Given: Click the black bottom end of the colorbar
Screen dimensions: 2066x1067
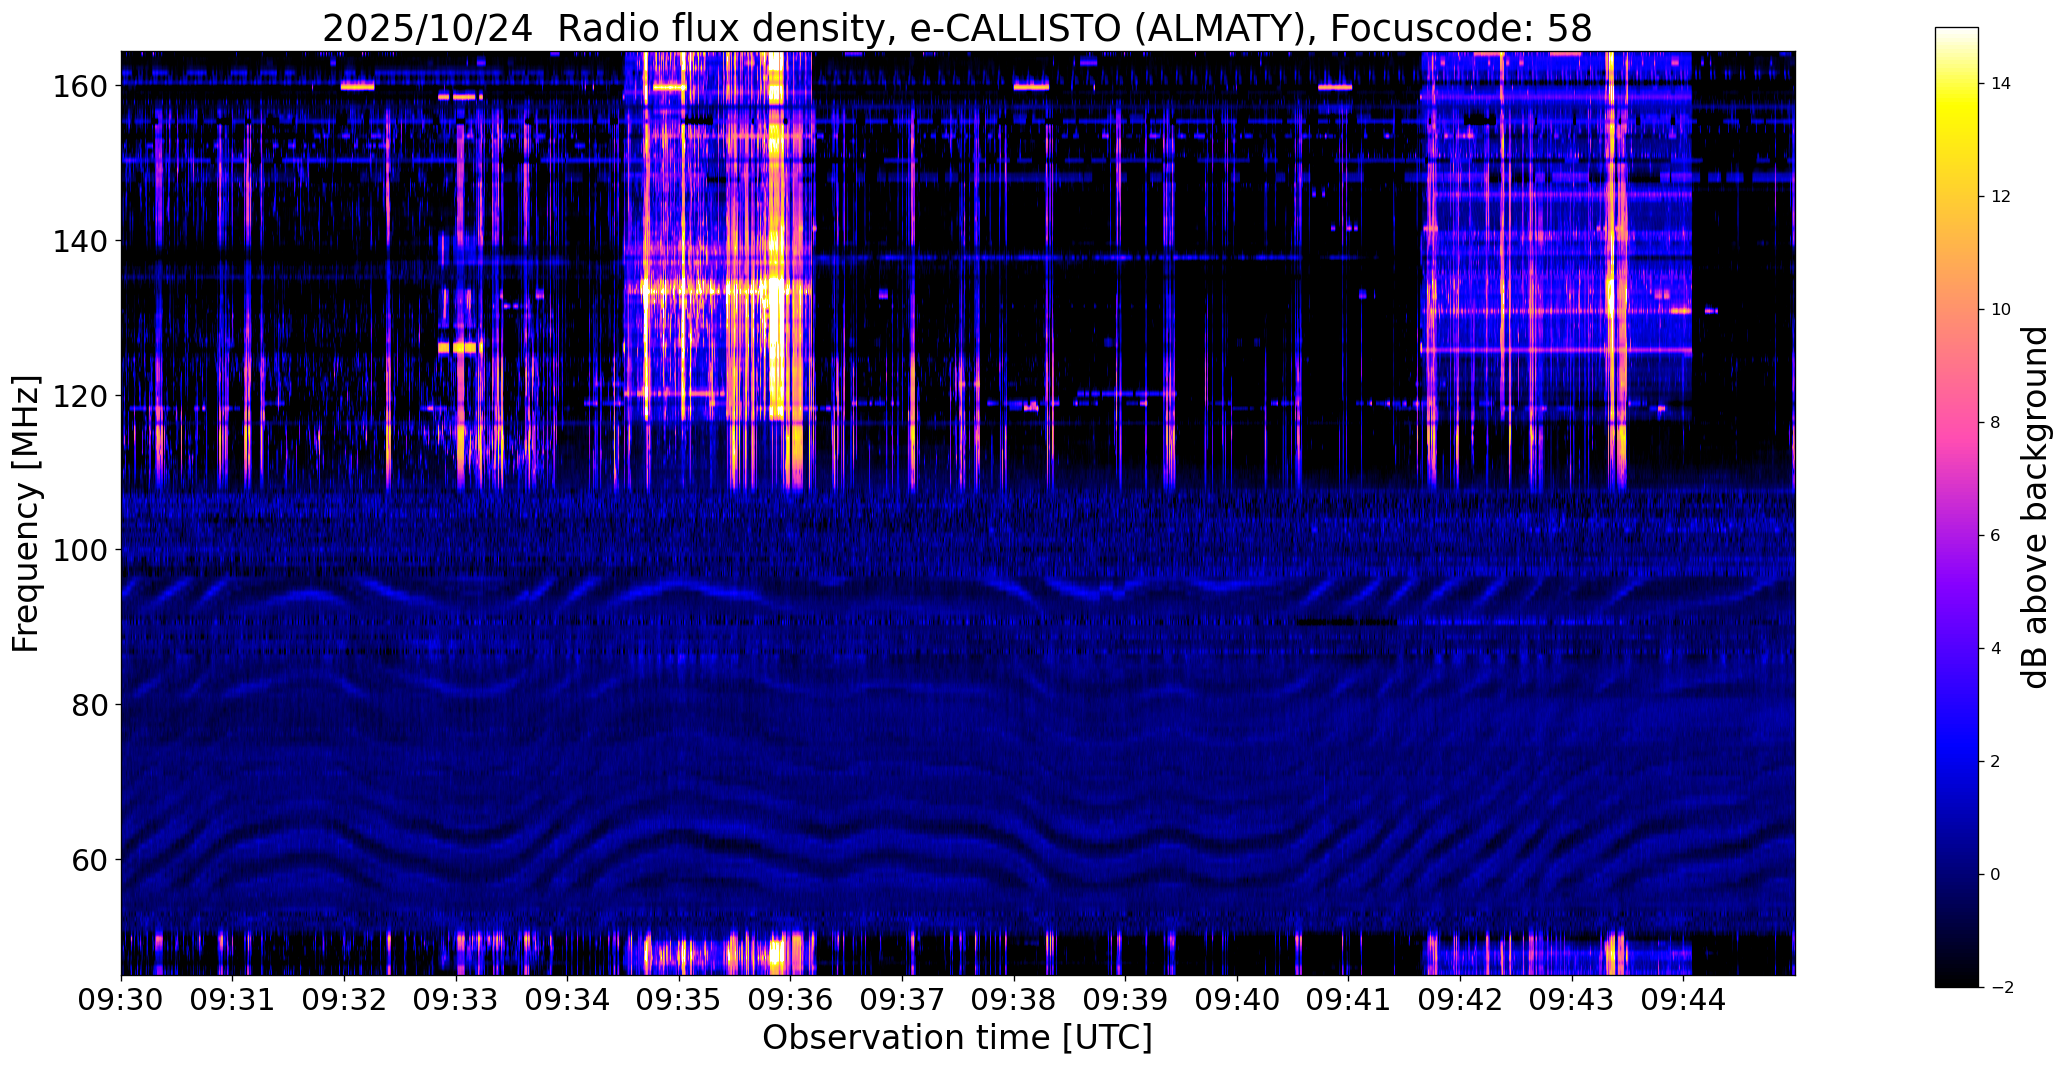Looking at the screenshot, I should click(1957, 978).
